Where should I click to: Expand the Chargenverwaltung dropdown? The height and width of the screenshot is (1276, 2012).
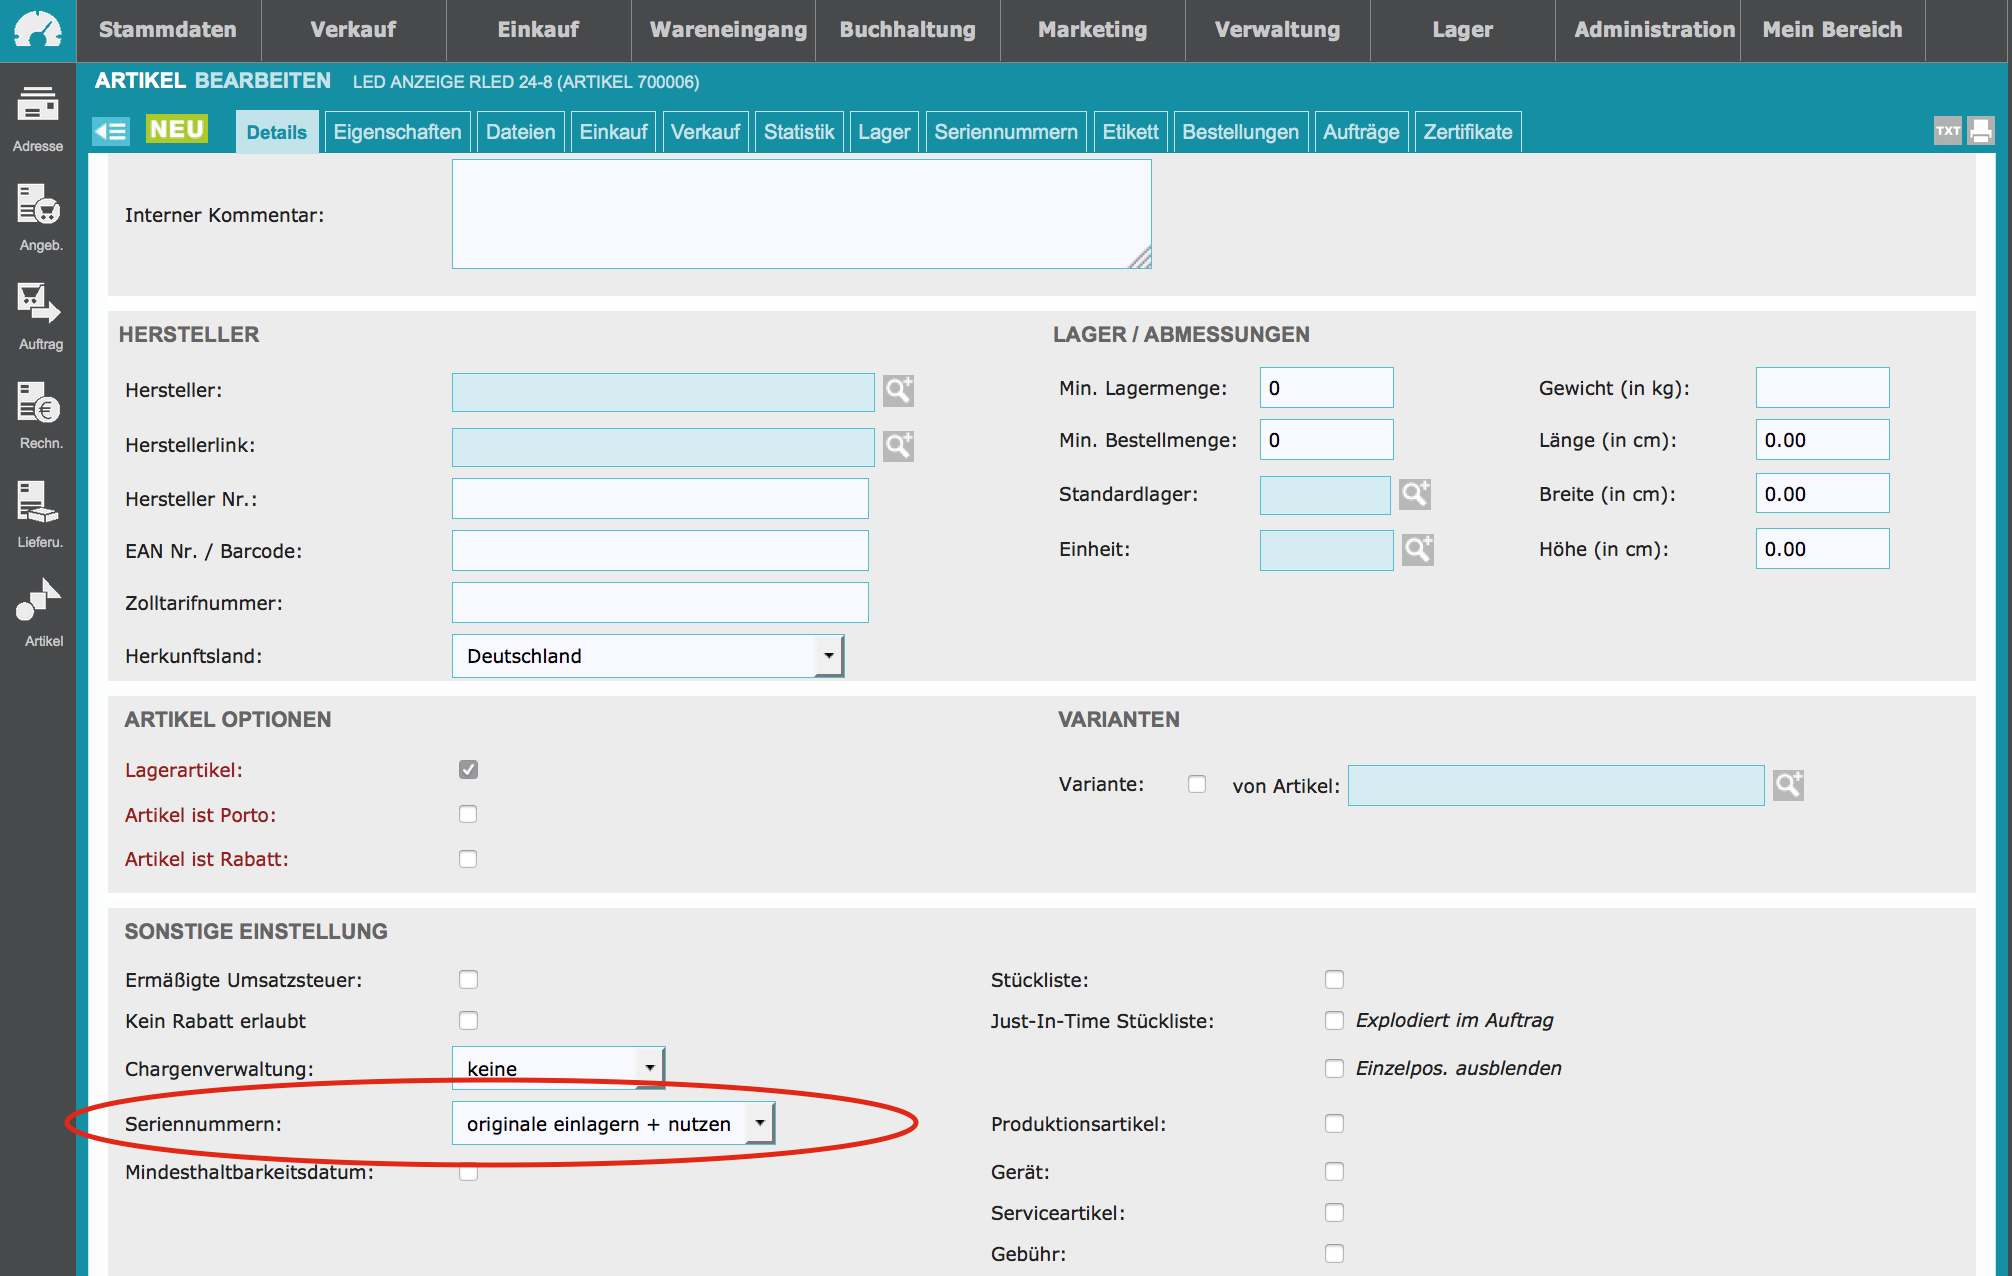pos(558,1068)
